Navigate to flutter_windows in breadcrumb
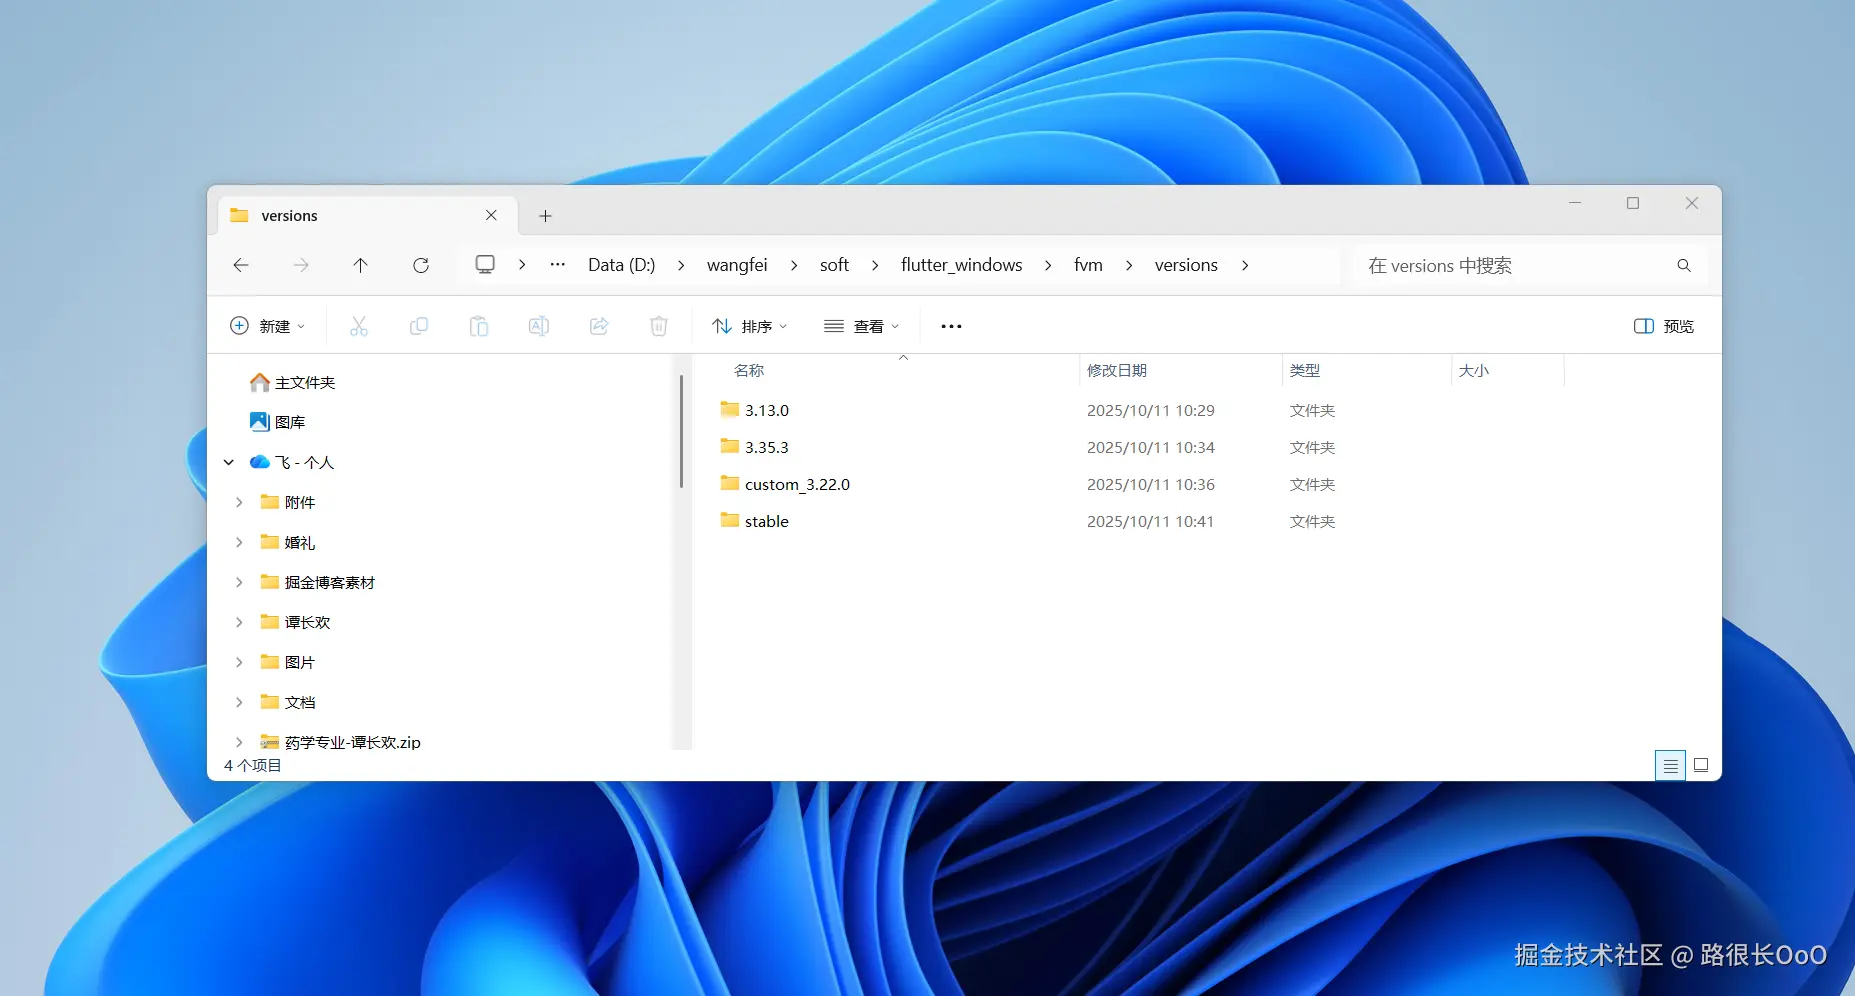This screenshot has width=1855, height=996. click(x=961, y=265)
